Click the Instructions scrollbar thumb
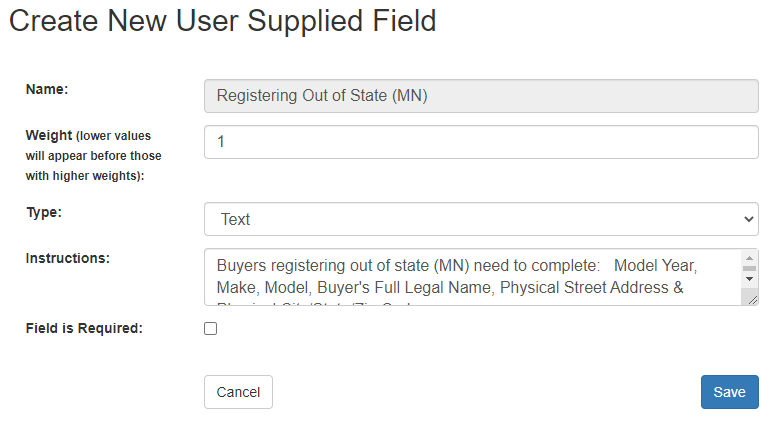The height and width of the screenshot is (426, 778). pyautogui.click(x=749, y=266)
